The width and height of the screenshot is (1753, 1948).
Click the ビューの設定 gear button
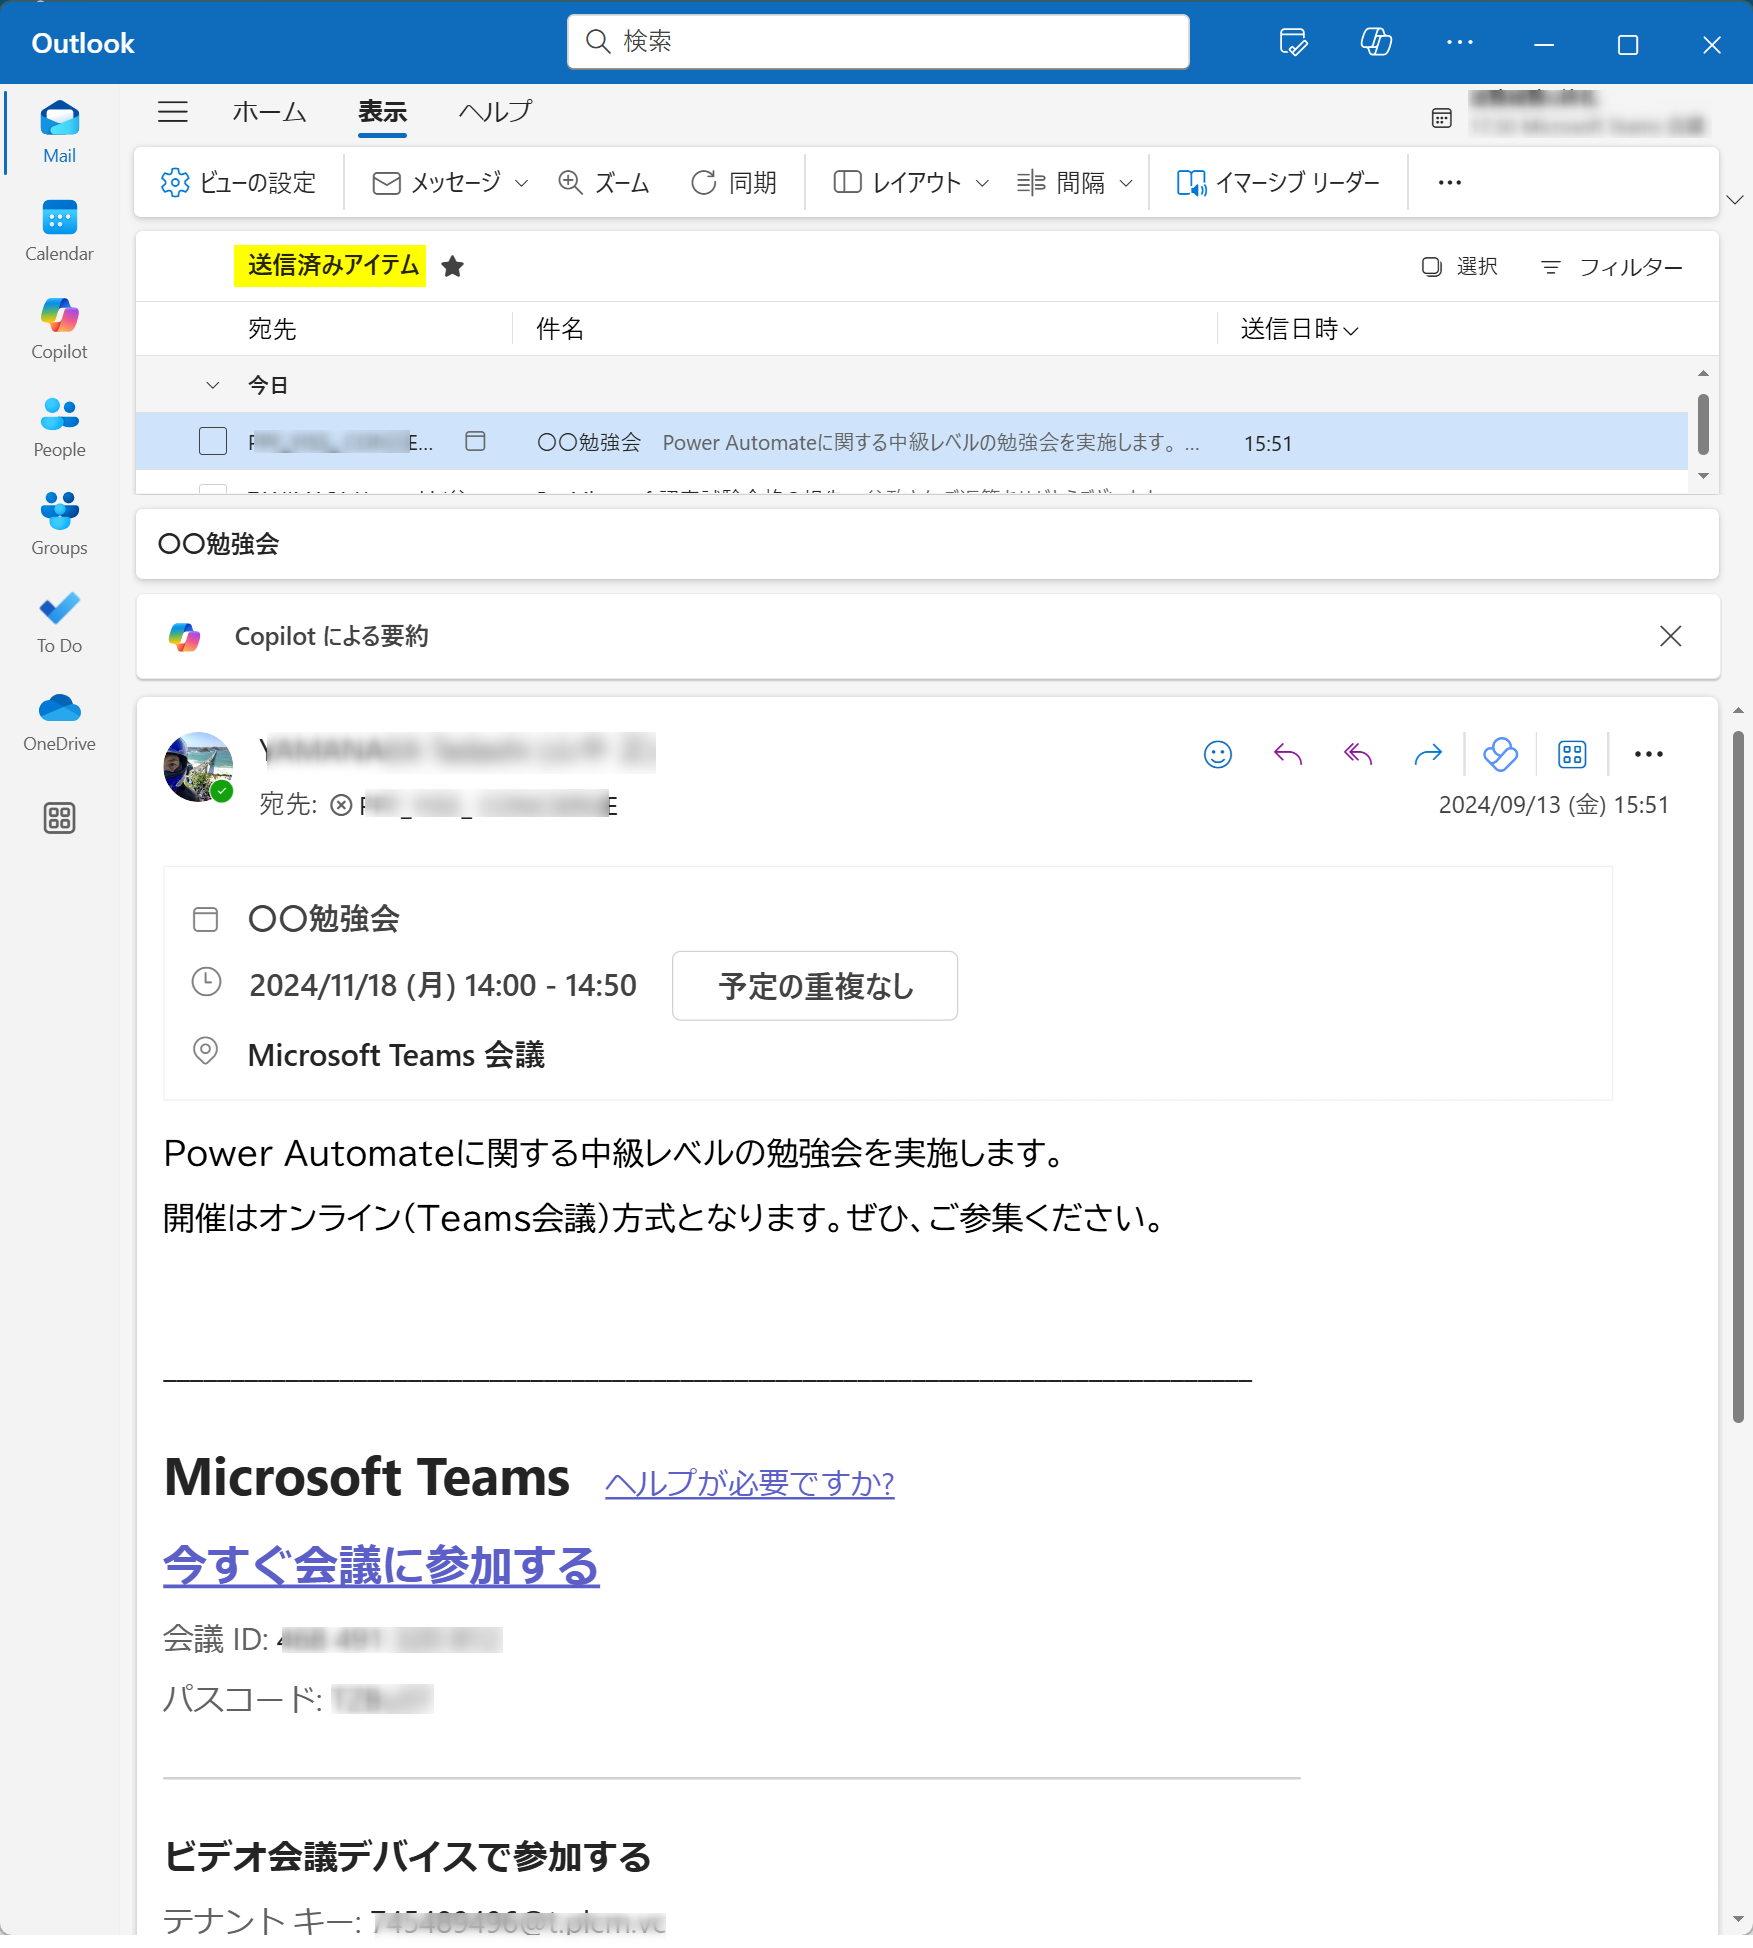point(238,183)
